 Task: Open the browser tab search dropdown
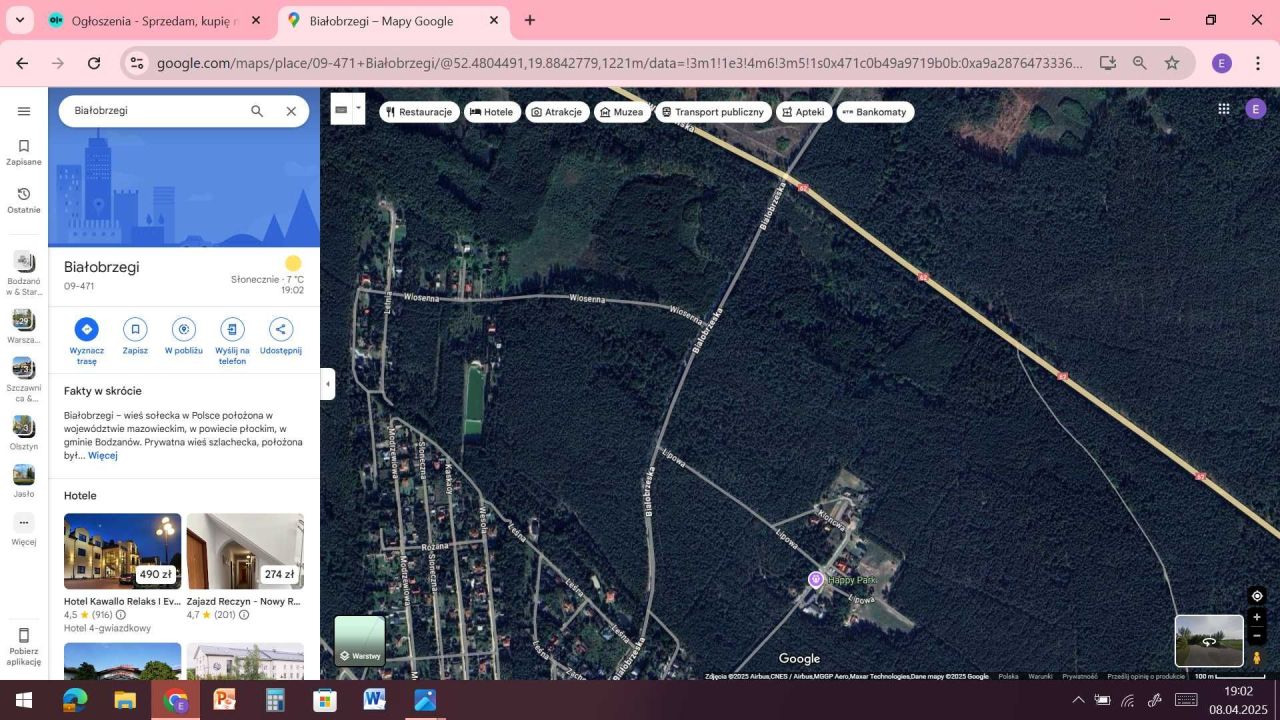point(20,20)
